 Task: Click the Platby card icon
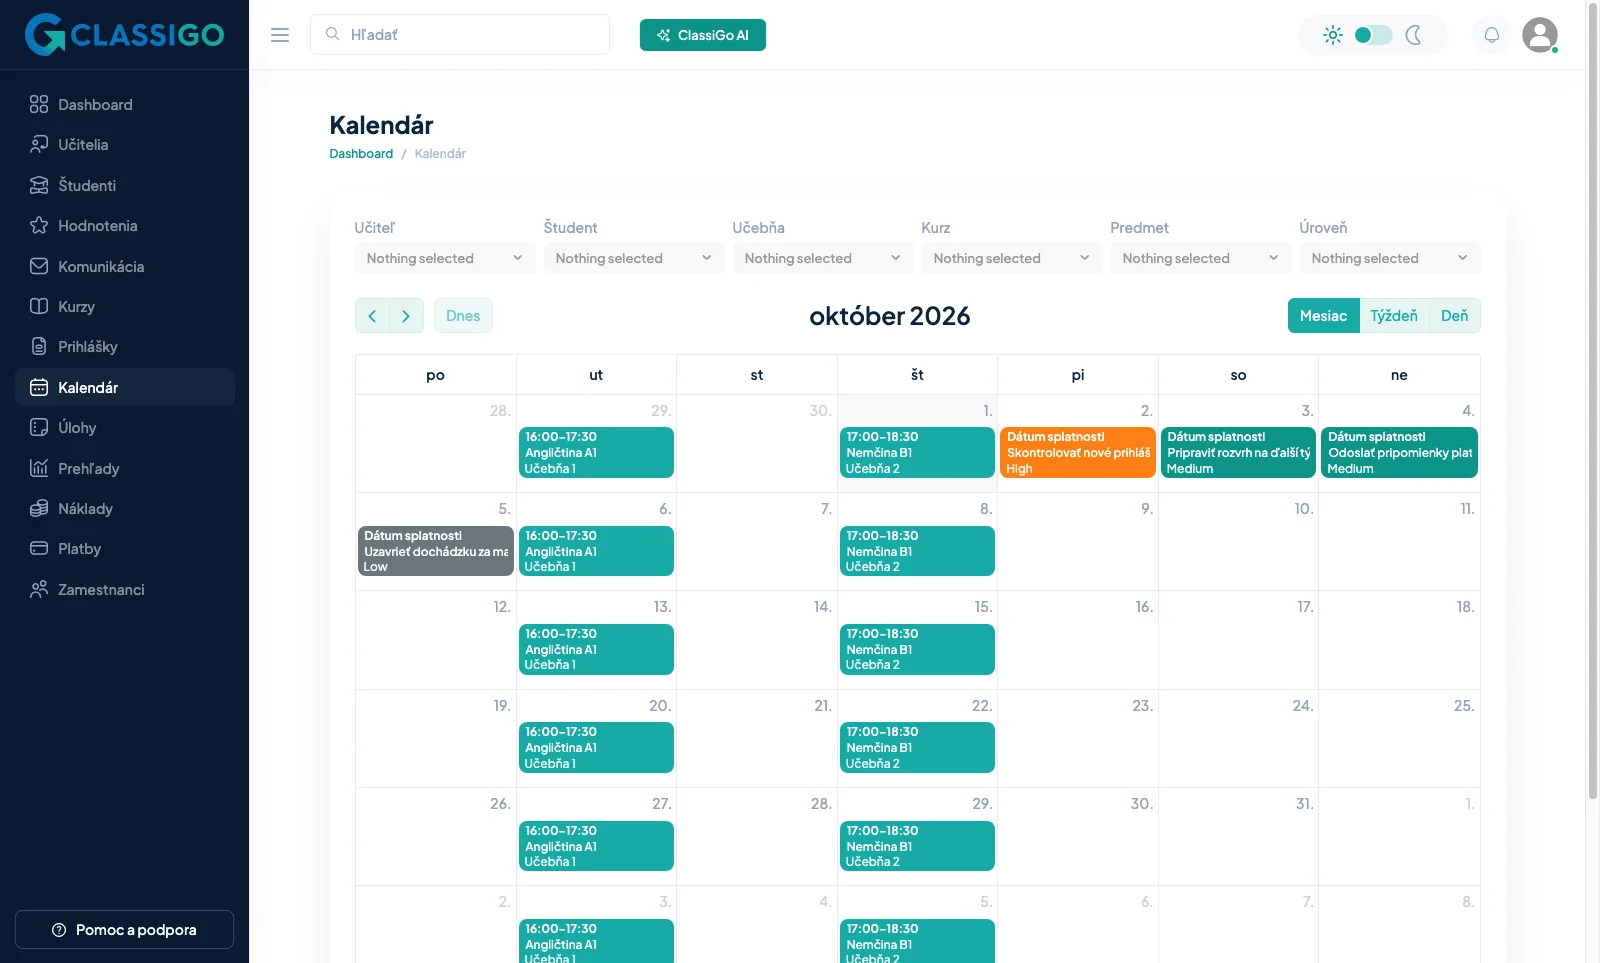[x=39, y=548]
